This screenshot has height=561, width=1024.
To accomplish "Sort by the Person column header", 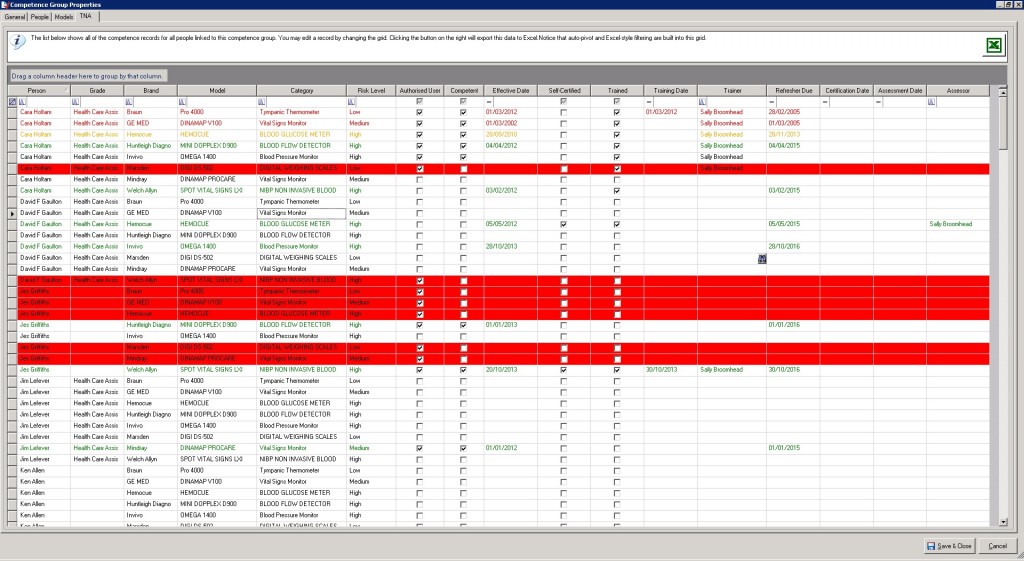I will 39,91.
